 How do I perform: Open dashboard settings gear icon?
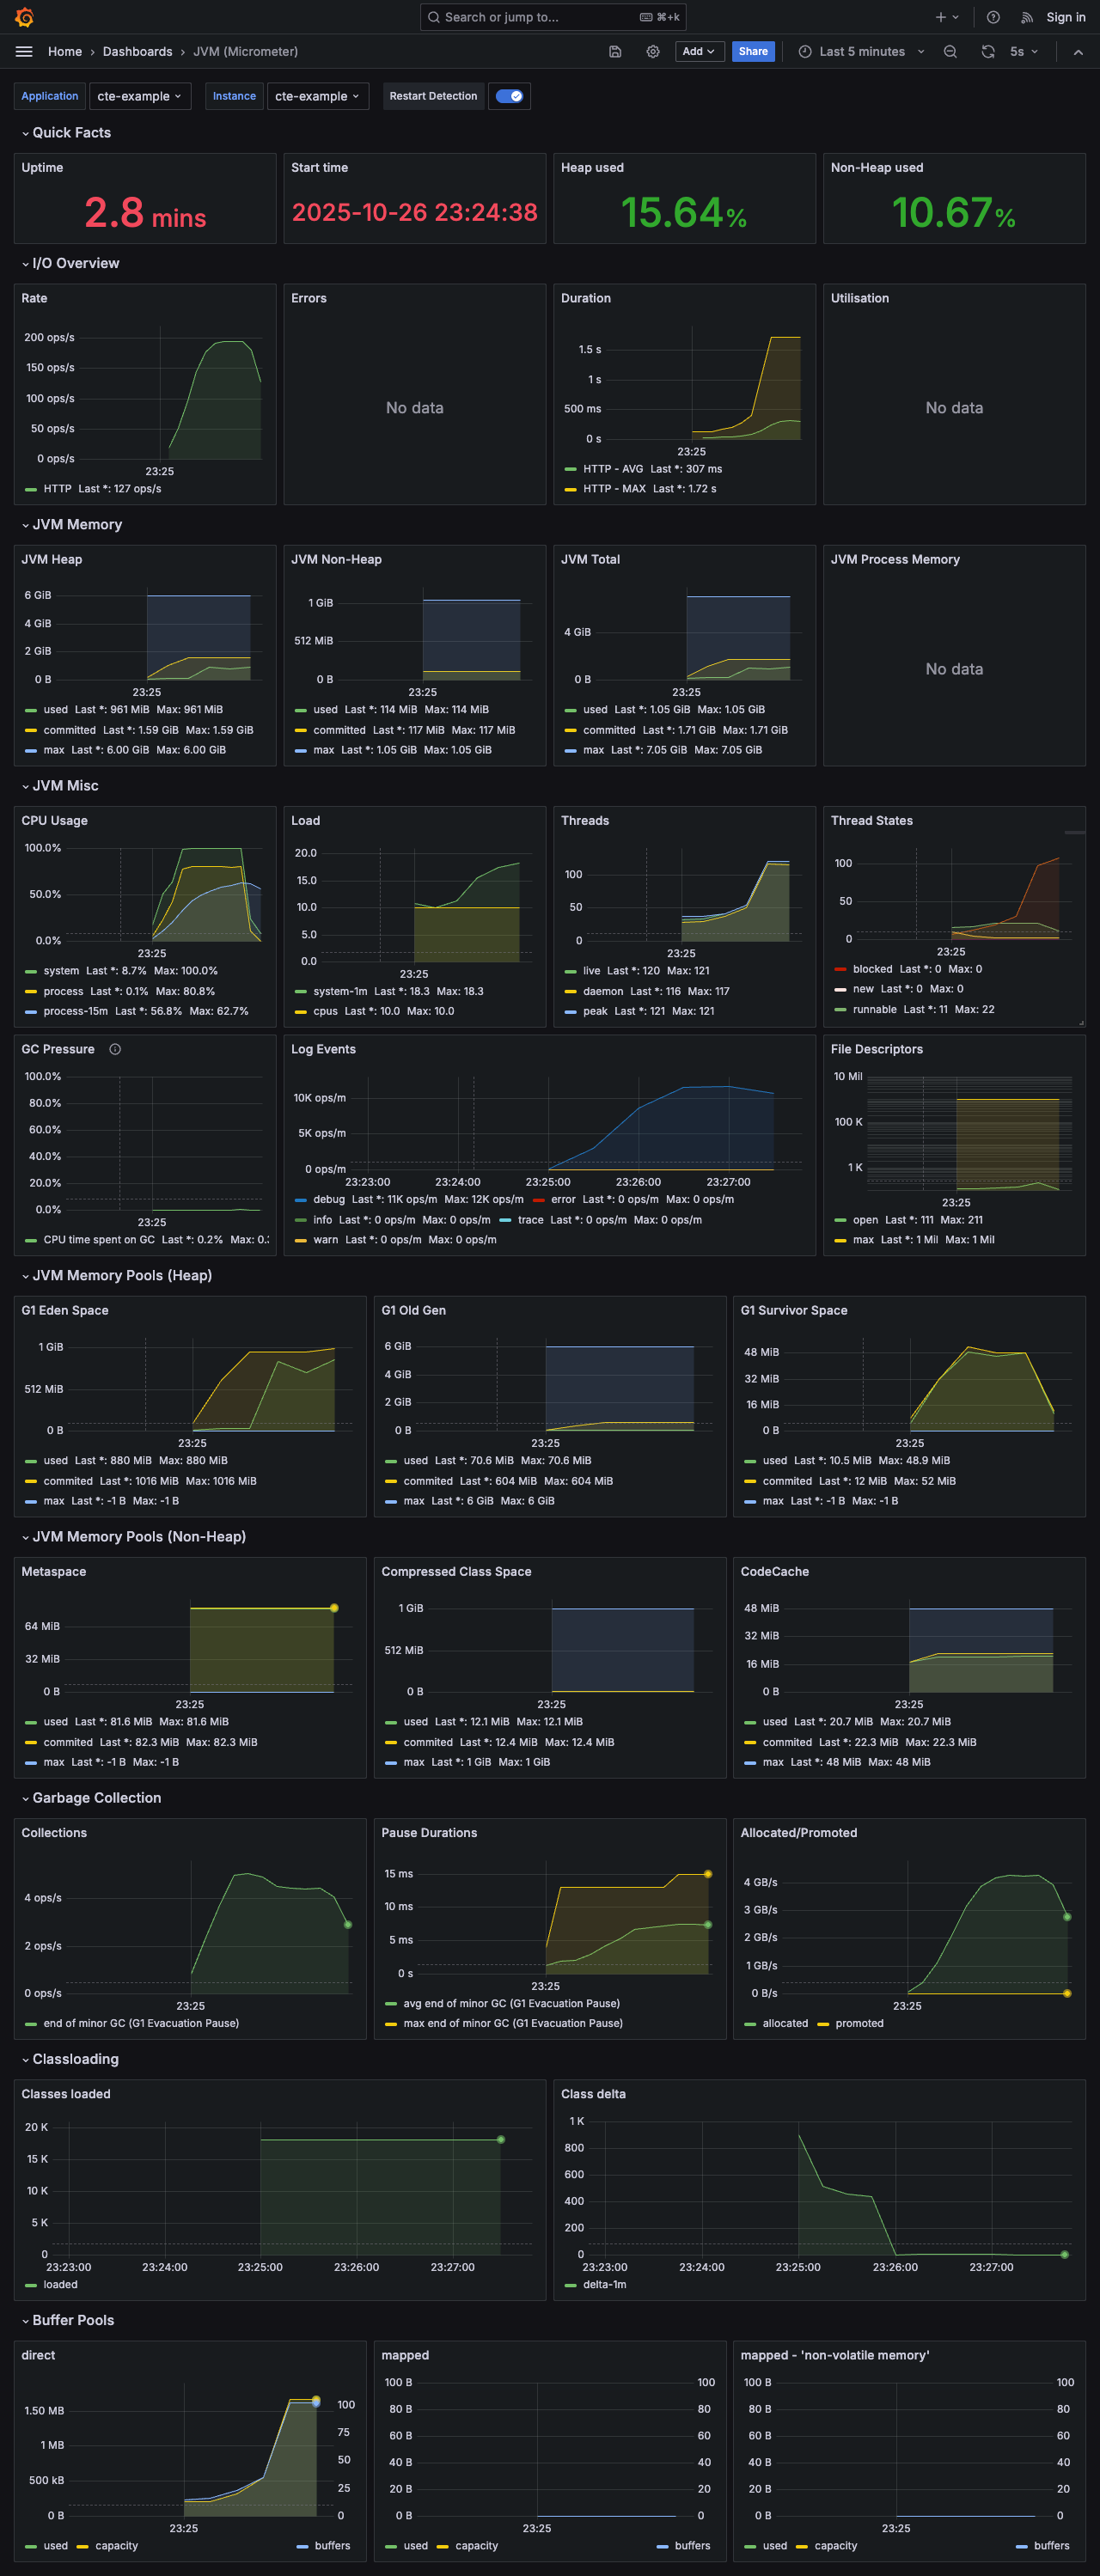[653, 52]
